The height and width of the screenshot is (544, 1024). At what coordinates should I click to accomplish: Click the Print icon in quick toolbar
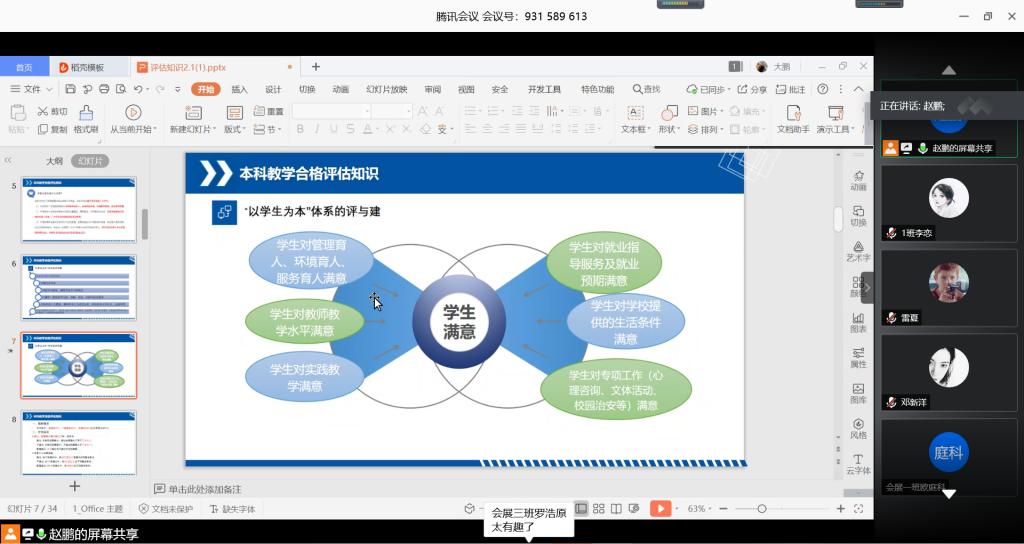point(104,89)
